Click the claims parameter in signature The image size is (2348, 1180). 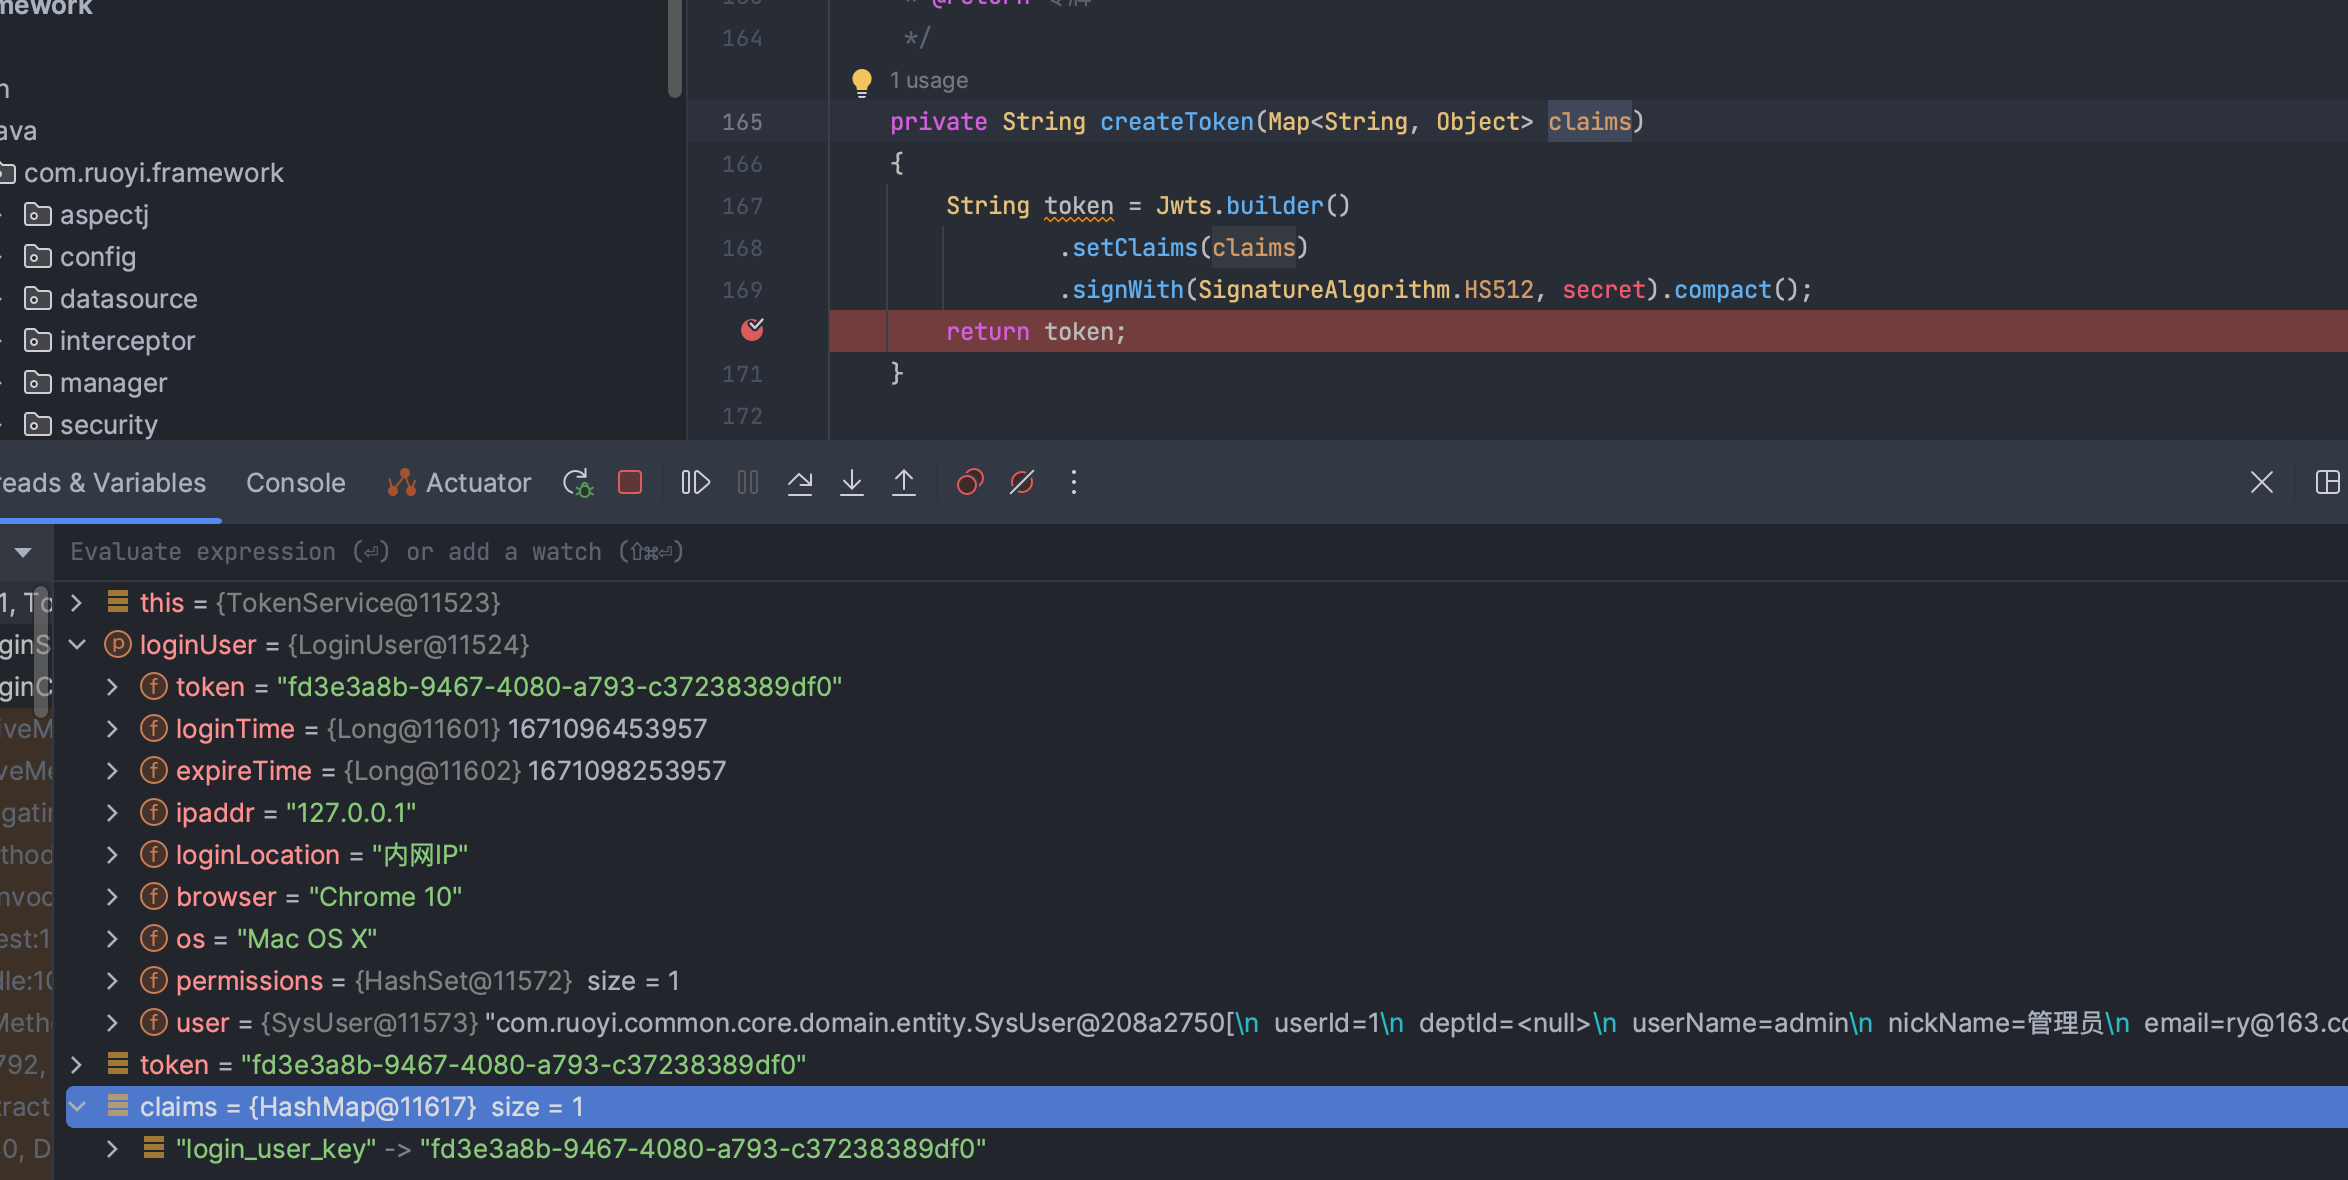(1590, 122)
